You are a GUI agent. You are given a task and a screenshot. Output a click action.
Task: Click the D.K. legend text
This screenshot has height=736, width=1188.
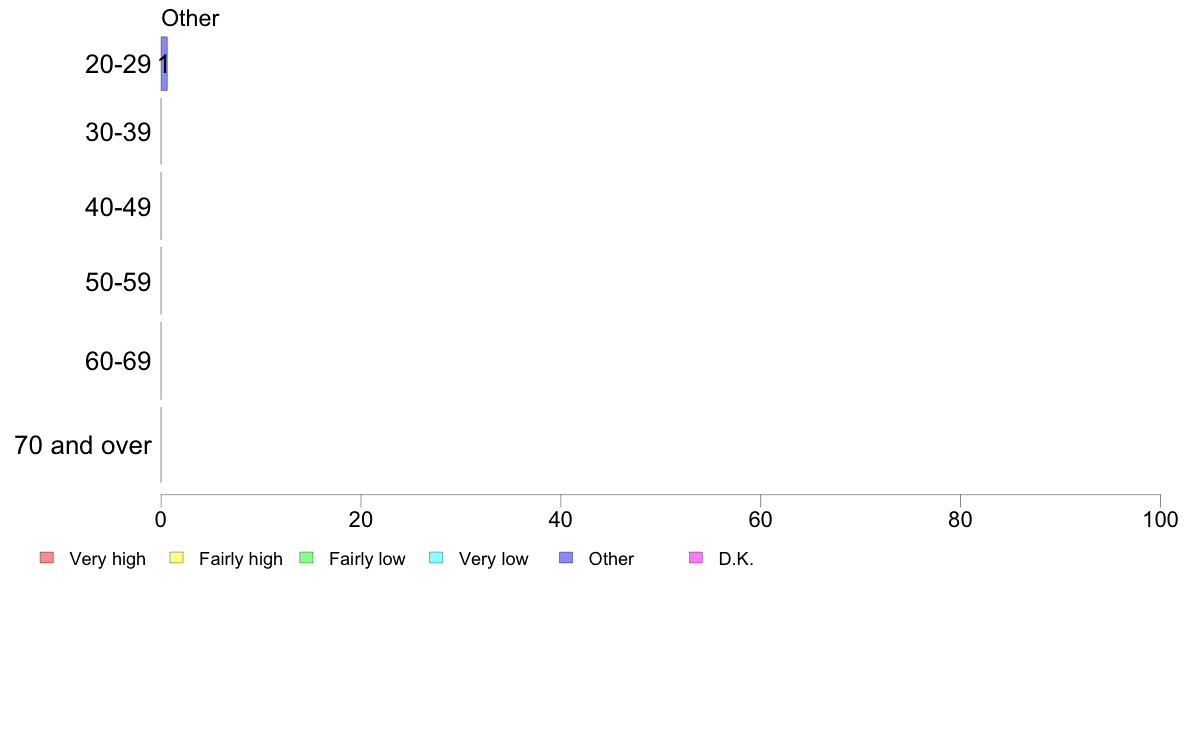click(736, 559)
